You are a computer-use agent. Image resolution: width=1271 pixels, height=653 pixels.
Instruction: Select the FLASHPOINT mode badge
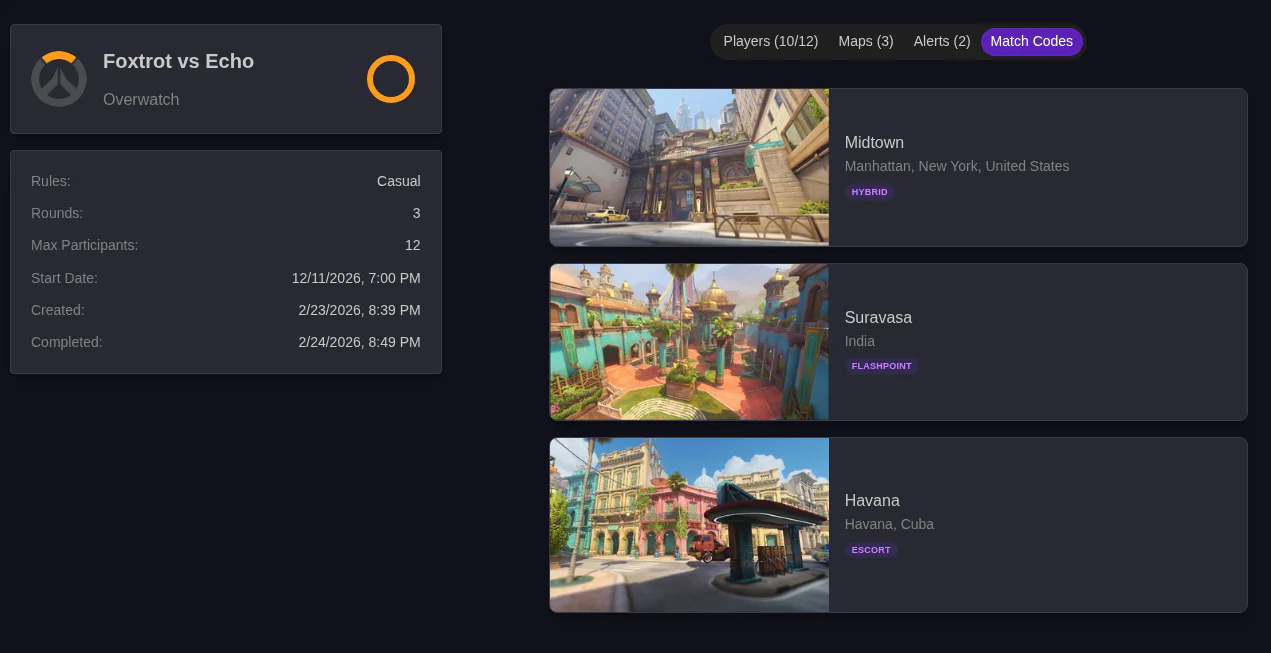881,366
